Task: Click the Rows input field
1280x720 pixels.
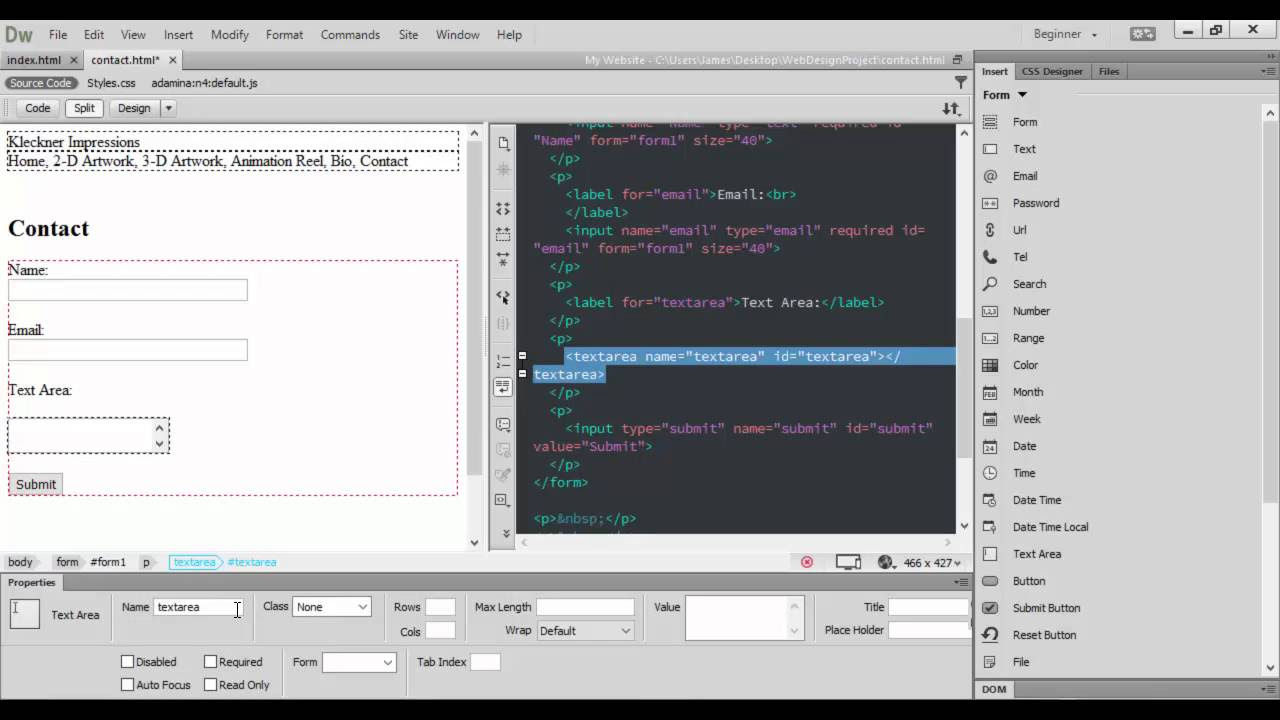Action: coord(440,607)
